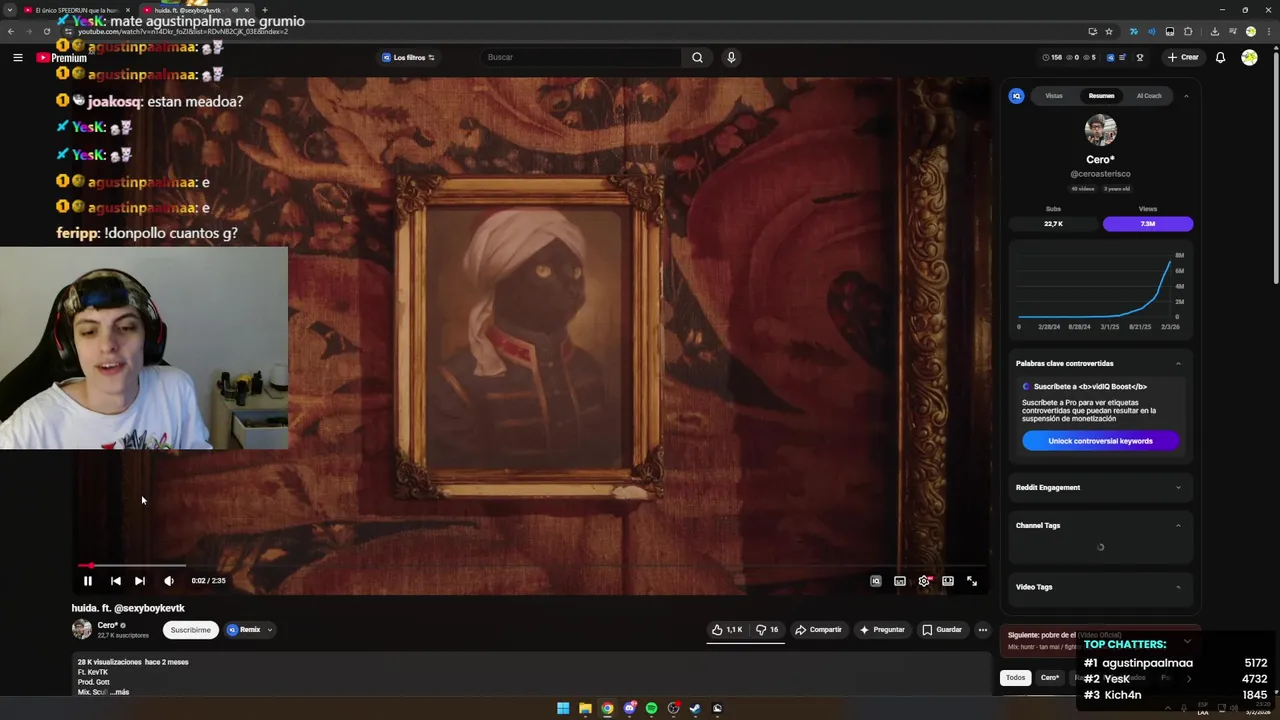Open player settings gear
The width and height of the screenshot is (1280, 720).
pos(924,581)
